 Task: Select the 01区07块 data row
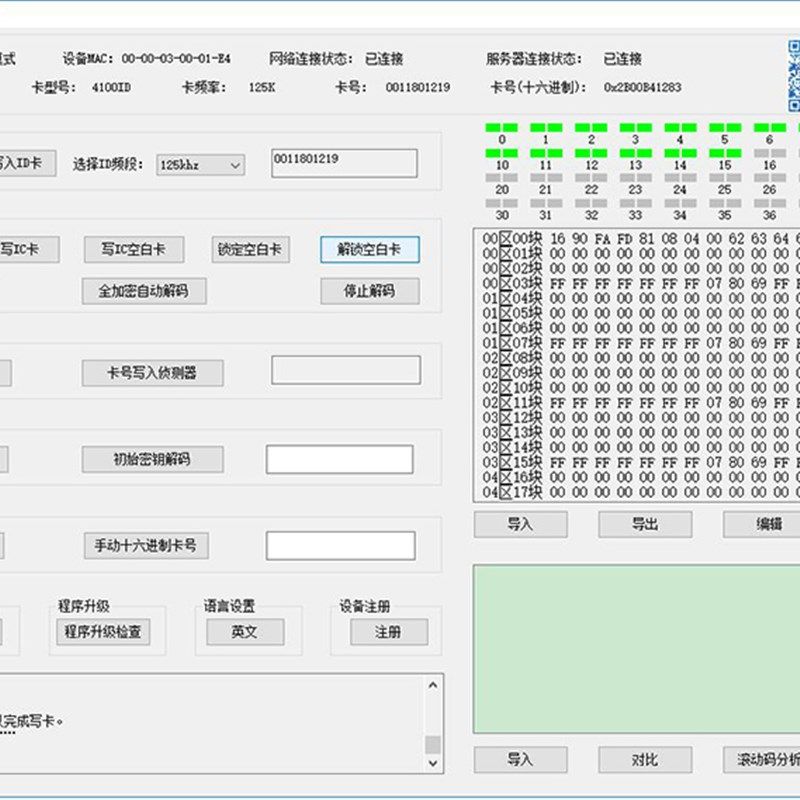[x=641, y=343]
